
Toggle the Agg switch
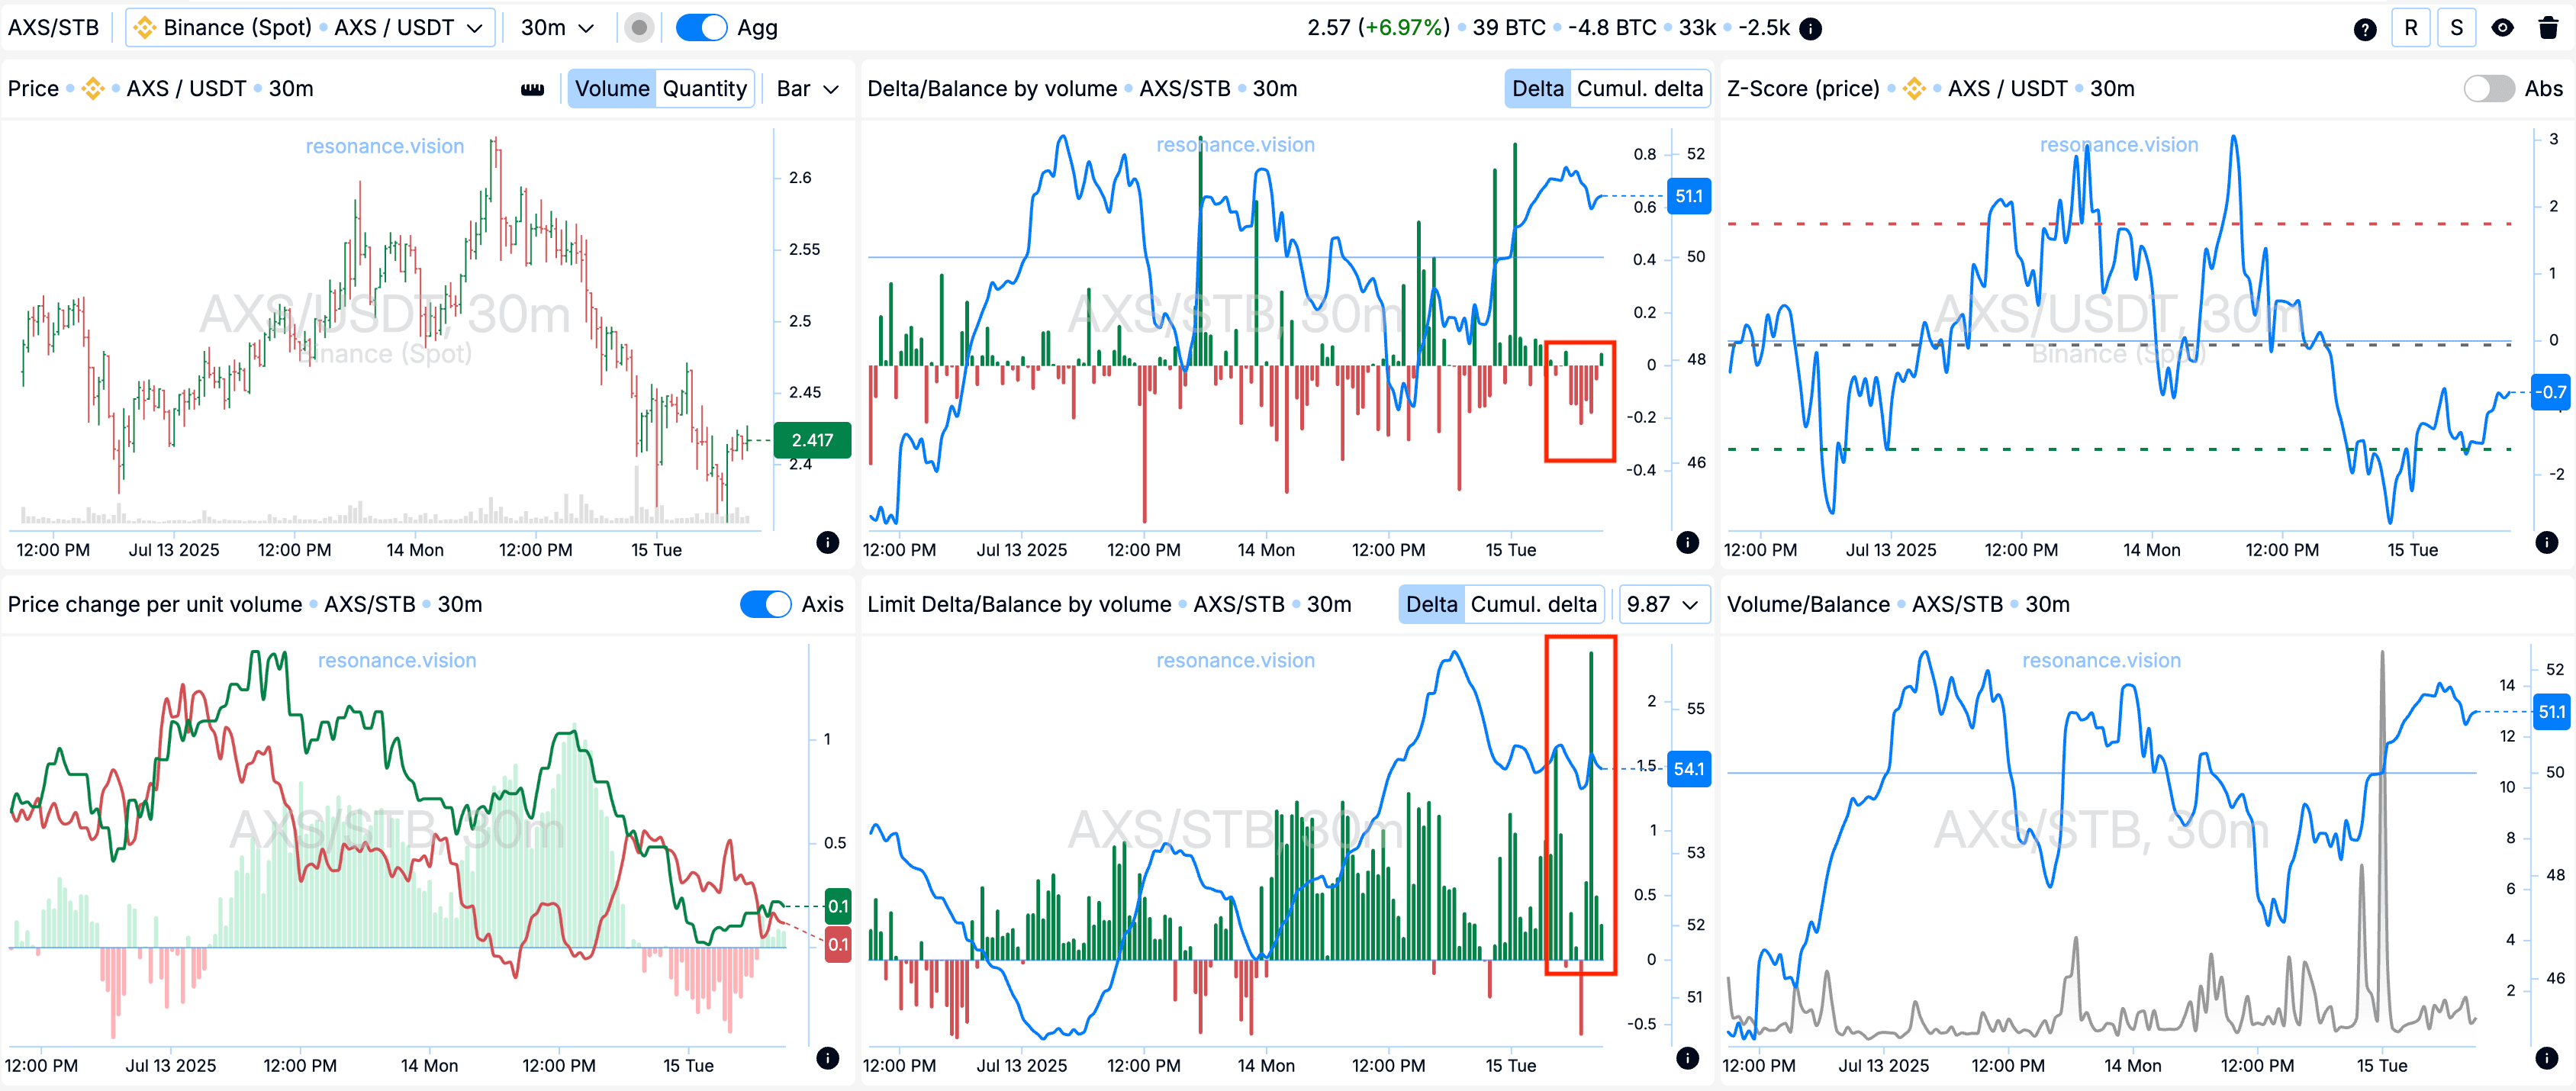click(x=701, y=28)
